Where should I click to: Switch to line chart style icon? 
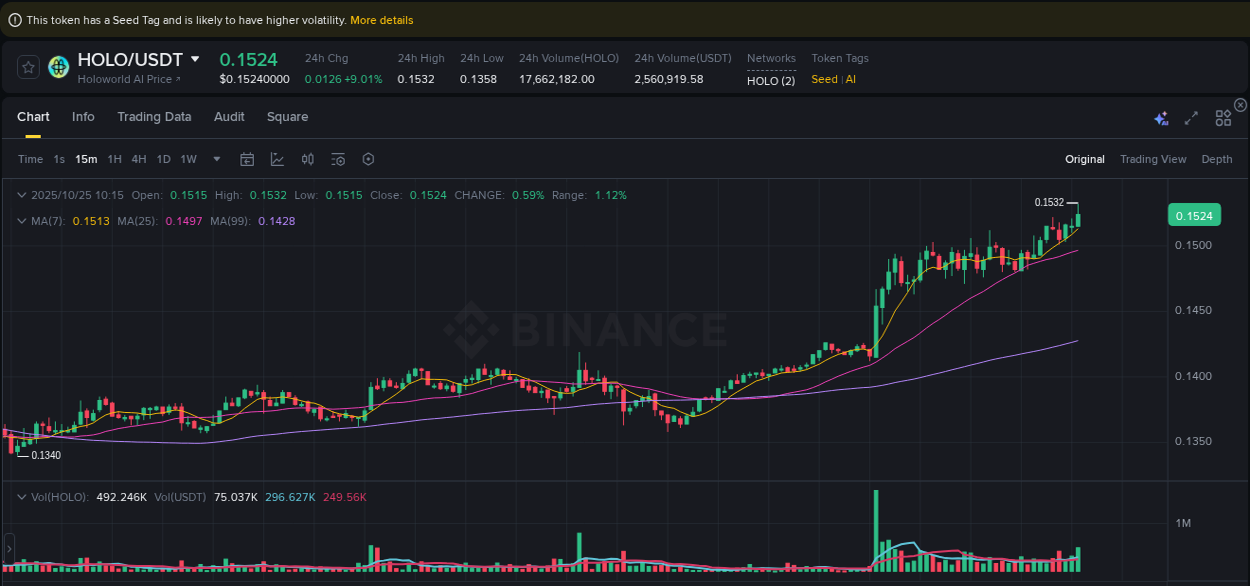(x=275, y=159)
